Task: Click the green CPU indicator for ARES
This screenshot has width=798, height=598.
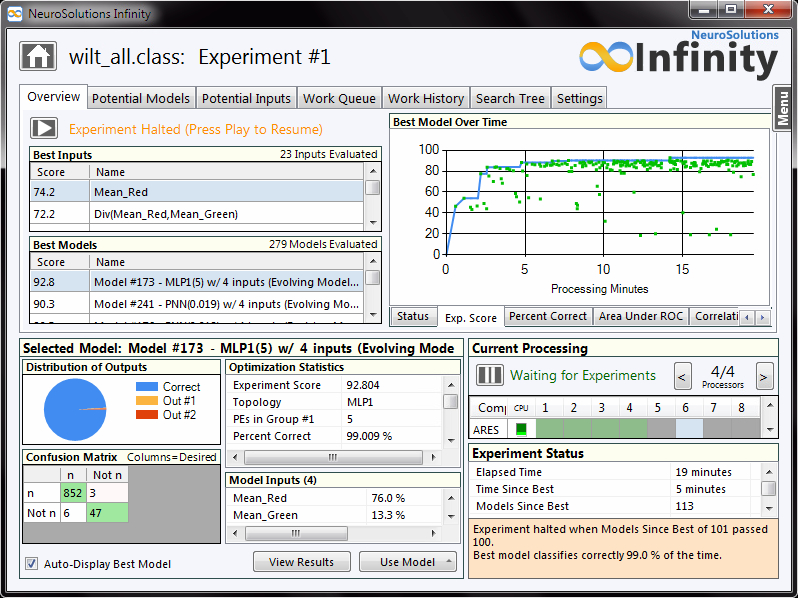Action: point(521,429)
